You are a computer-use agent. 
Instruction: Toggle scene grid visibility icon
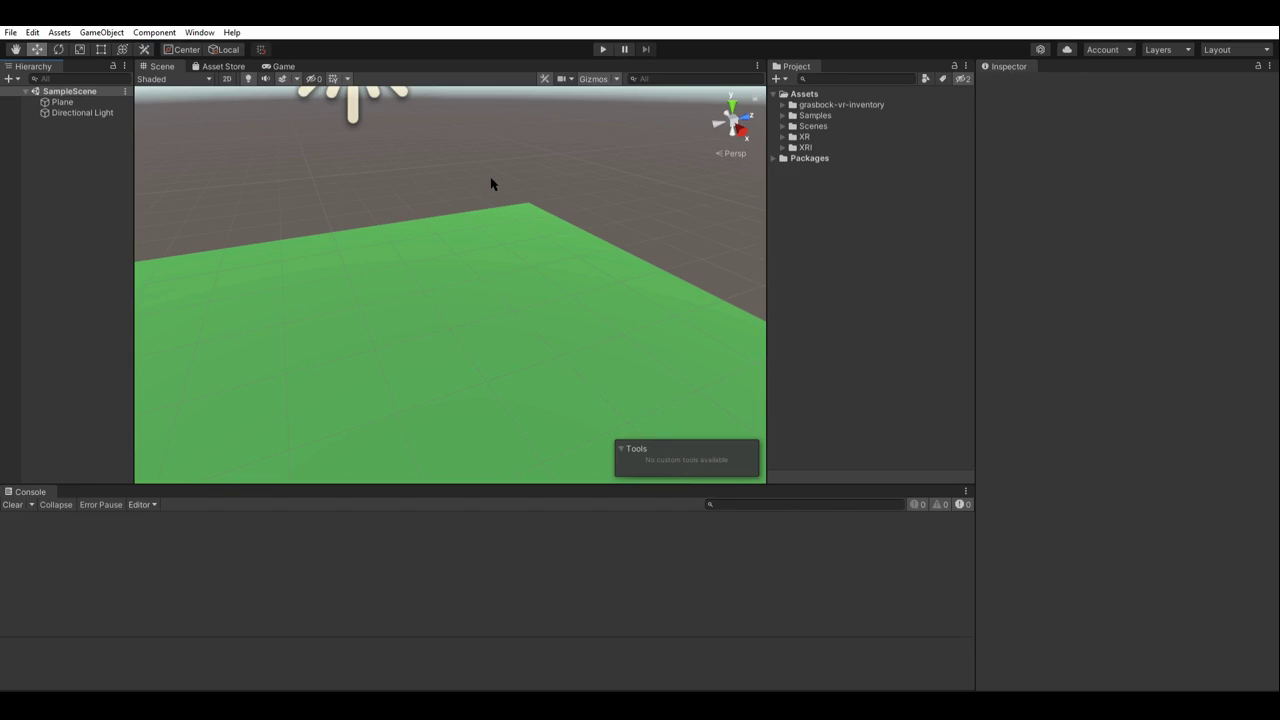pos(334,79)
